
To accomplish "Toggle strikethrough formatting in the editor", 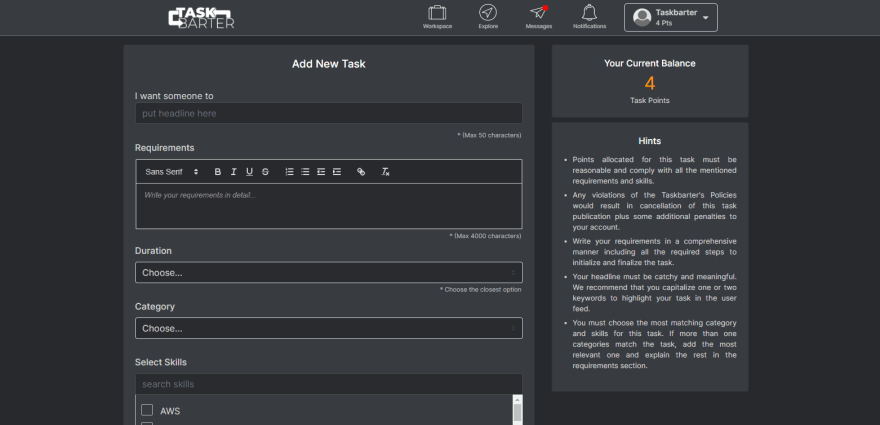I will (x=265, y=172).
